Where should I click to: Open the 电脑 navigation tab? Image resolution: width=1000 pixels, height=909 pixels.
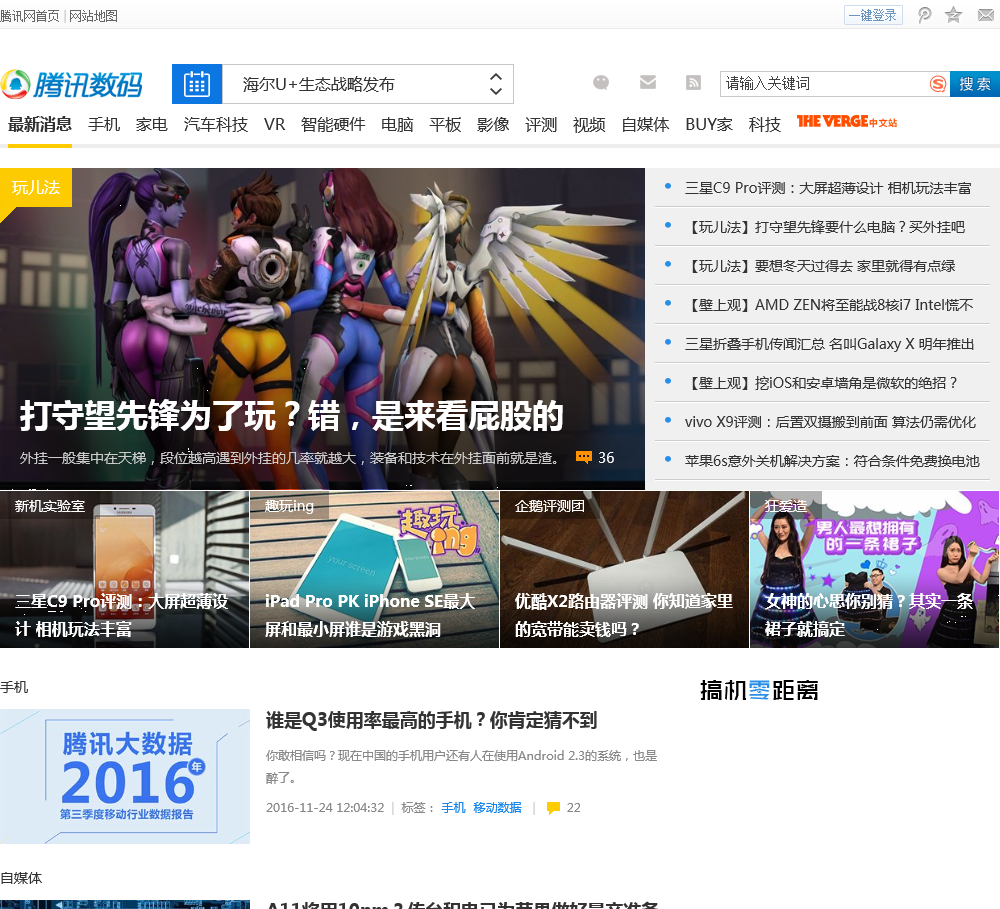[397, 125]
